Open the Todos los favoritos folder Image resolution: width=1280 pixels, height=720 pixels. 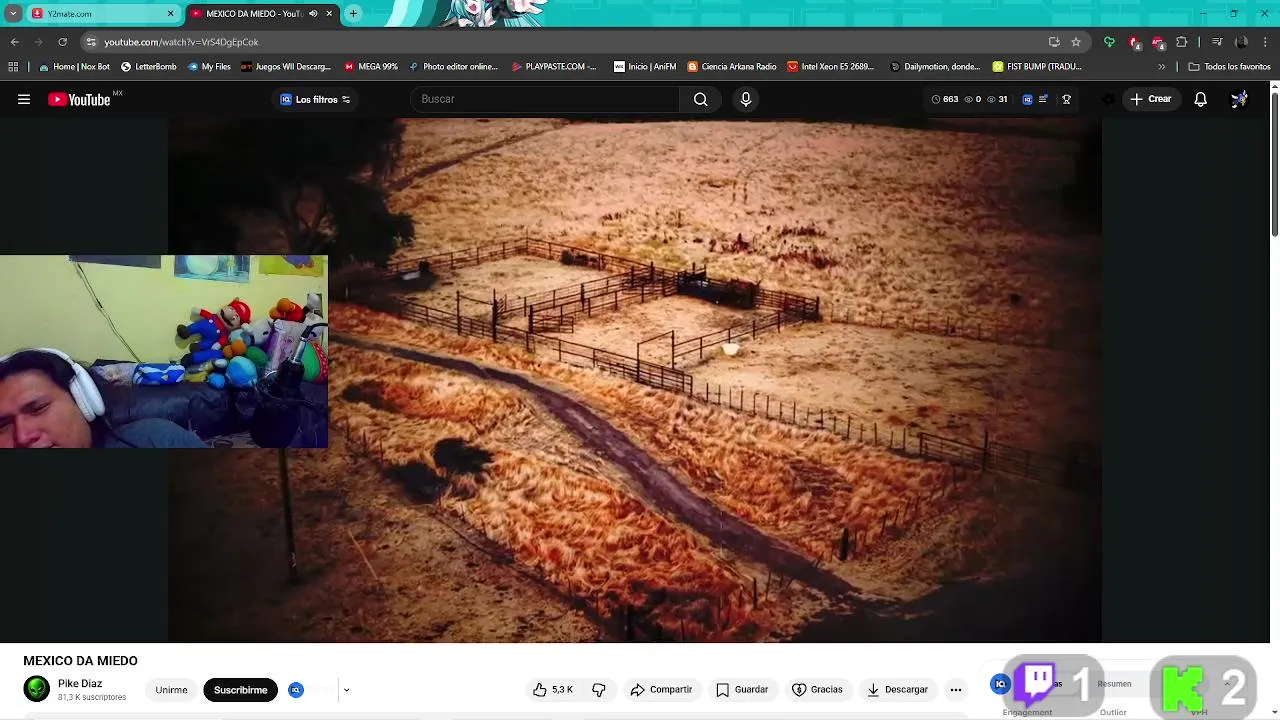1229,67
